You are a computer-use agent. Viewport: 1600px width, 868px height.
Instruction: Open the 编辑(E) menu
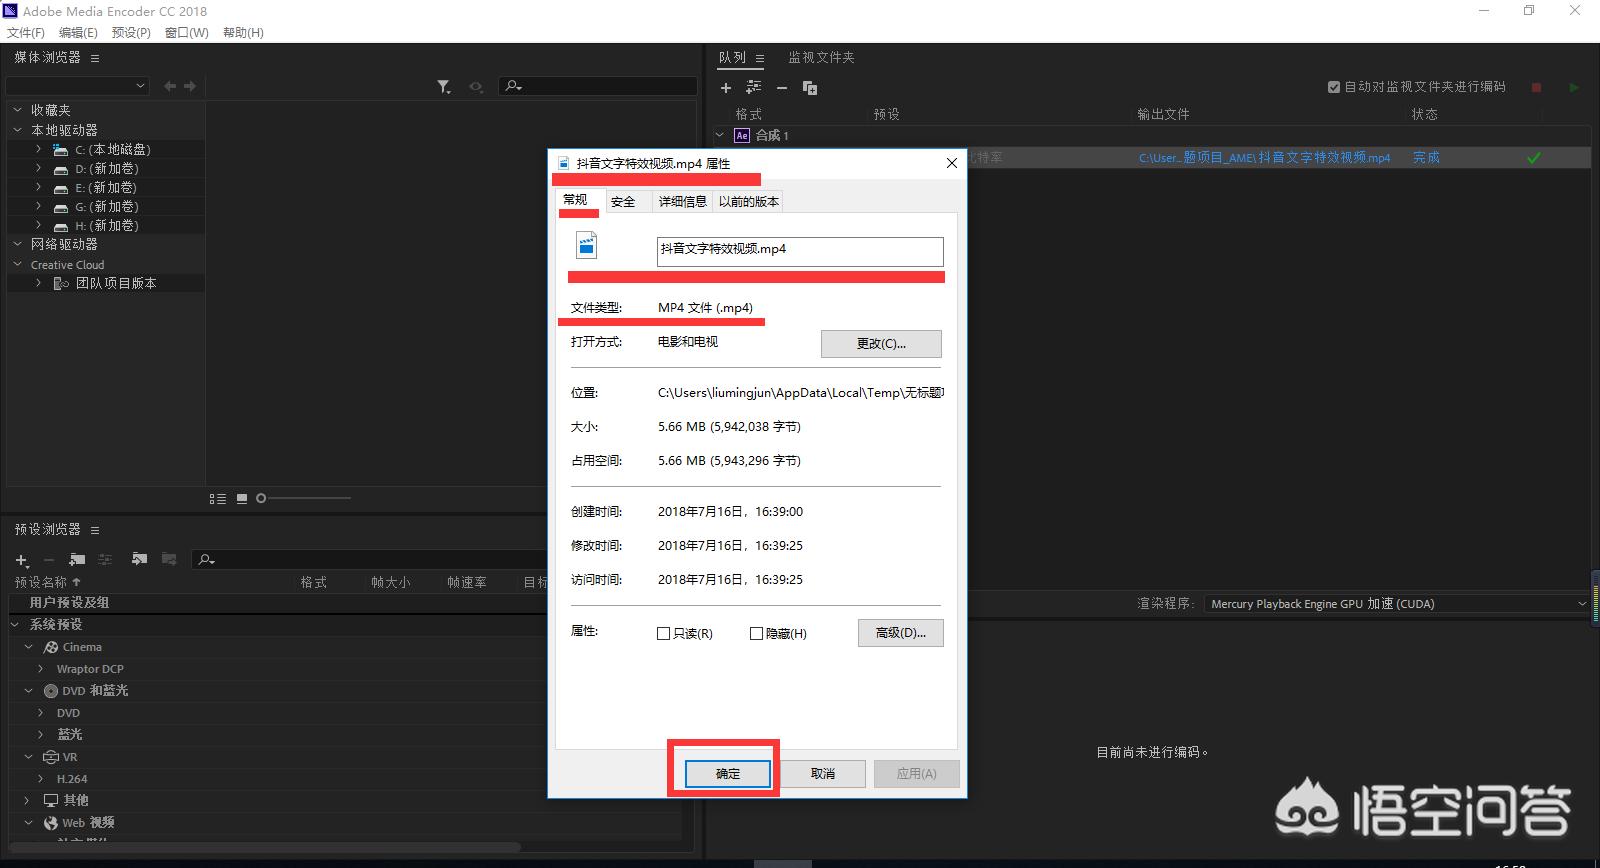pos(78,32)
